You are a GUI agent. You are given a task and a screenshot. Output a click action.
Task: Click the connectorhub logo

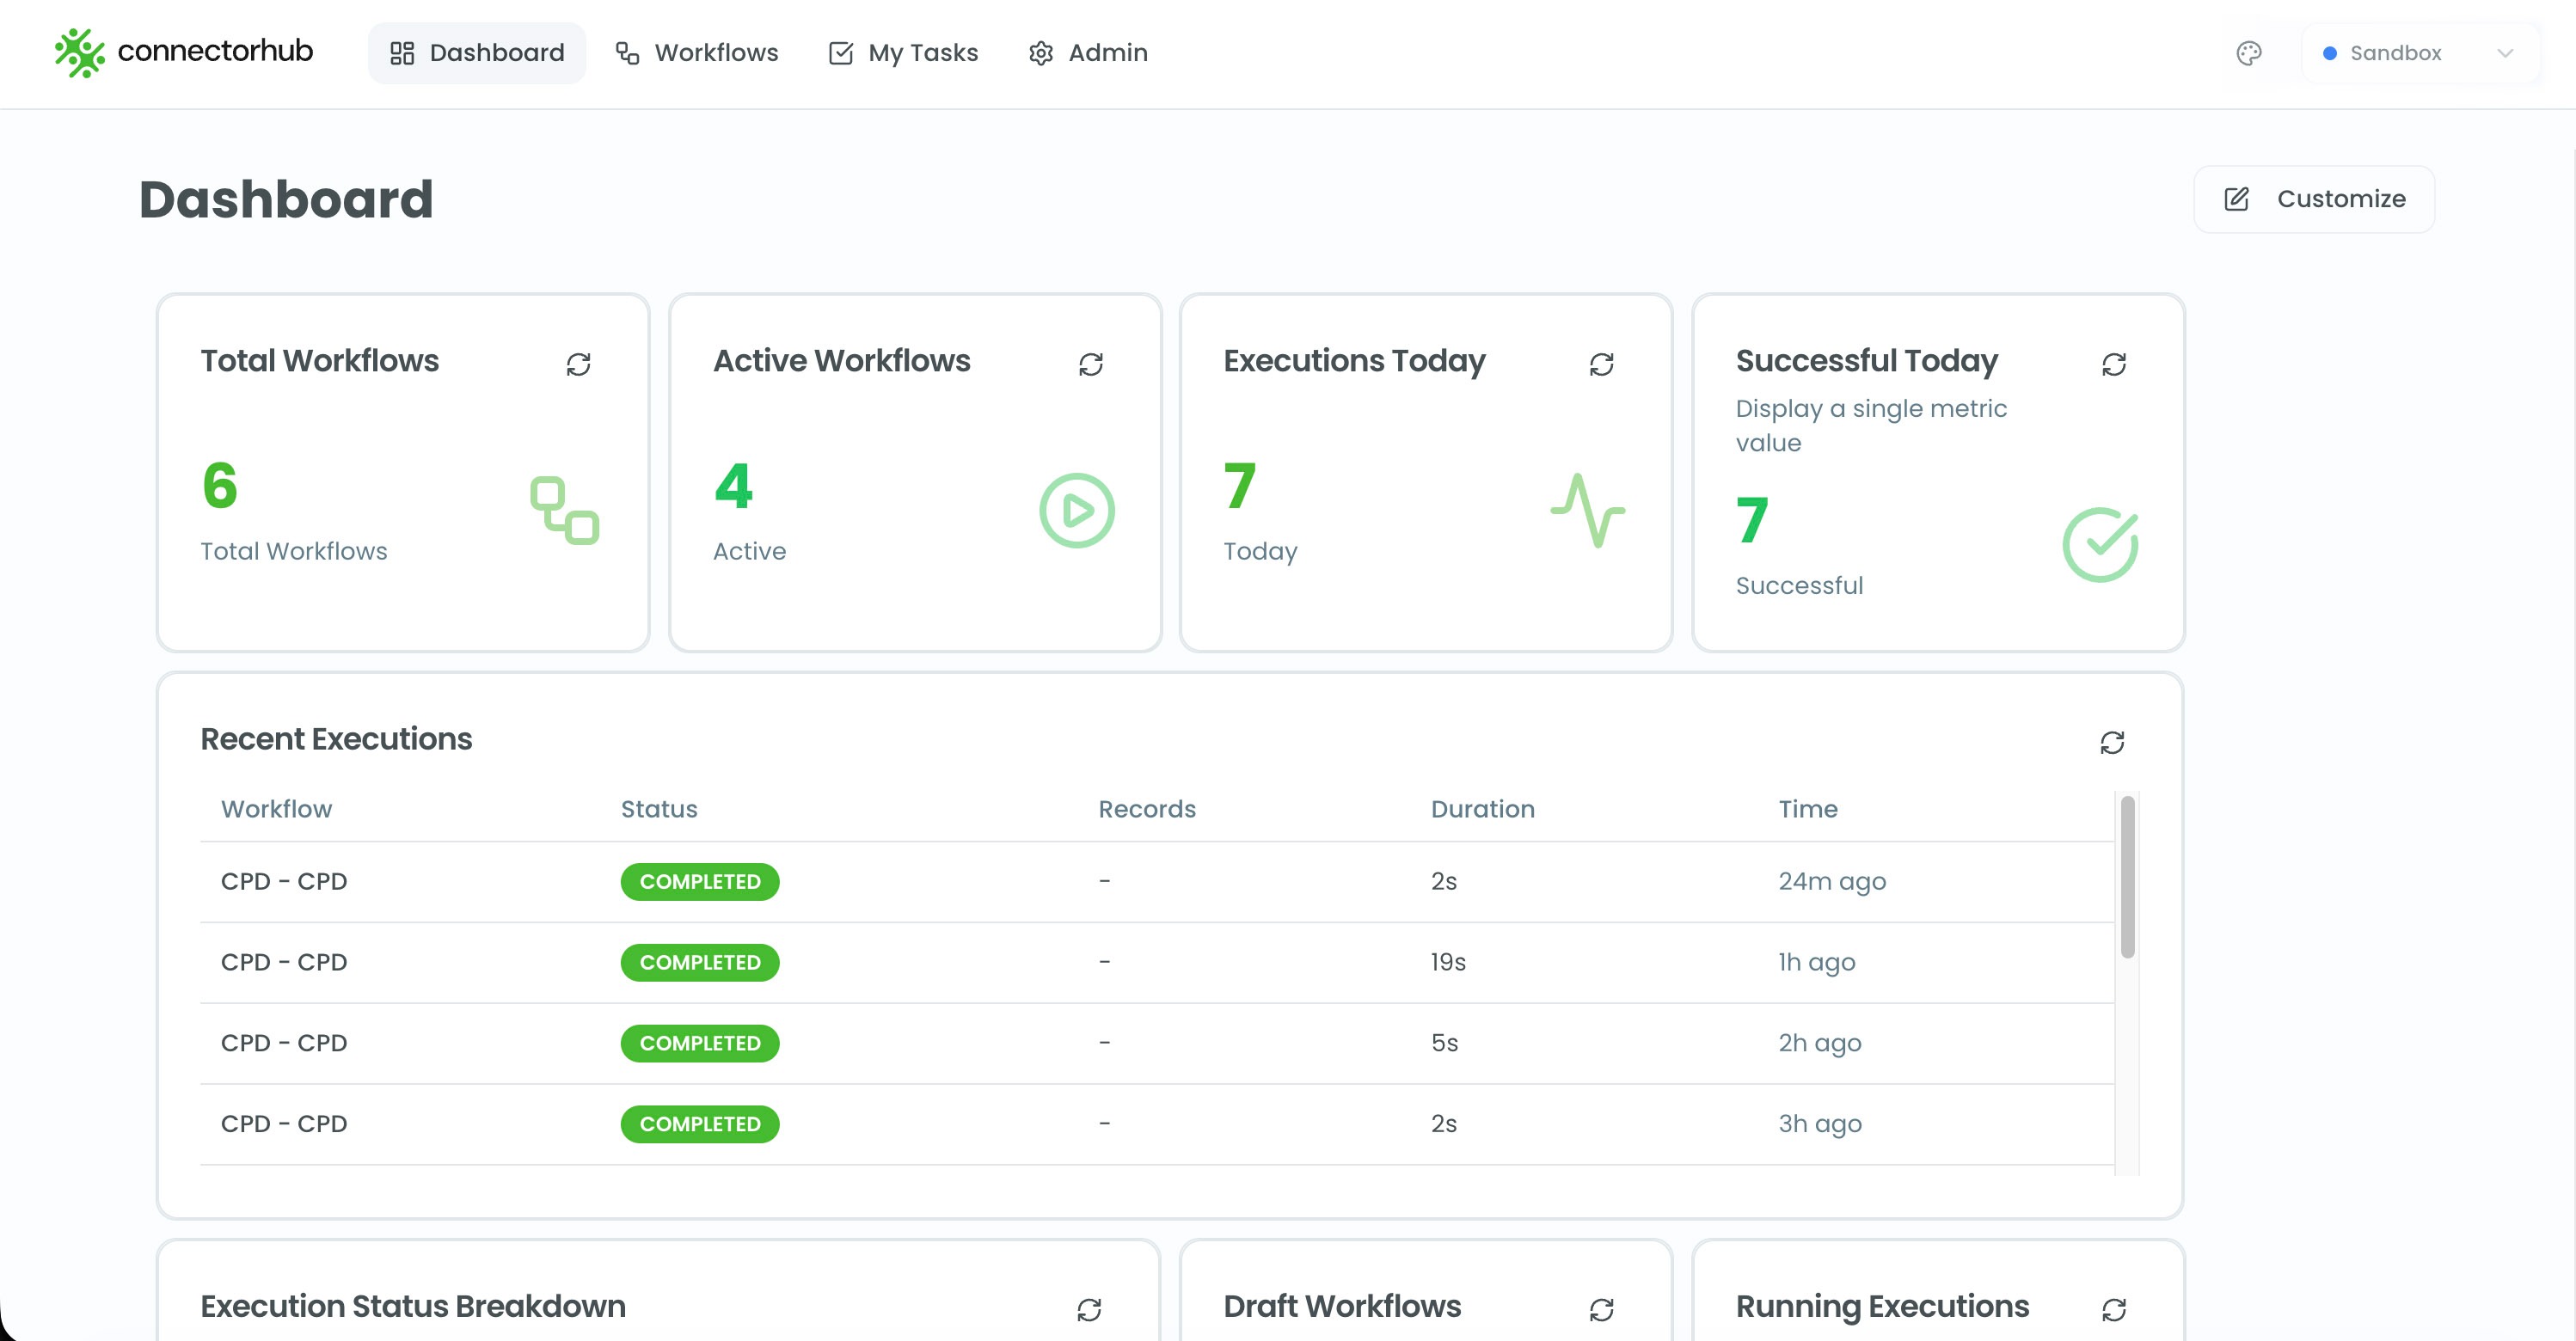point(183,52)
